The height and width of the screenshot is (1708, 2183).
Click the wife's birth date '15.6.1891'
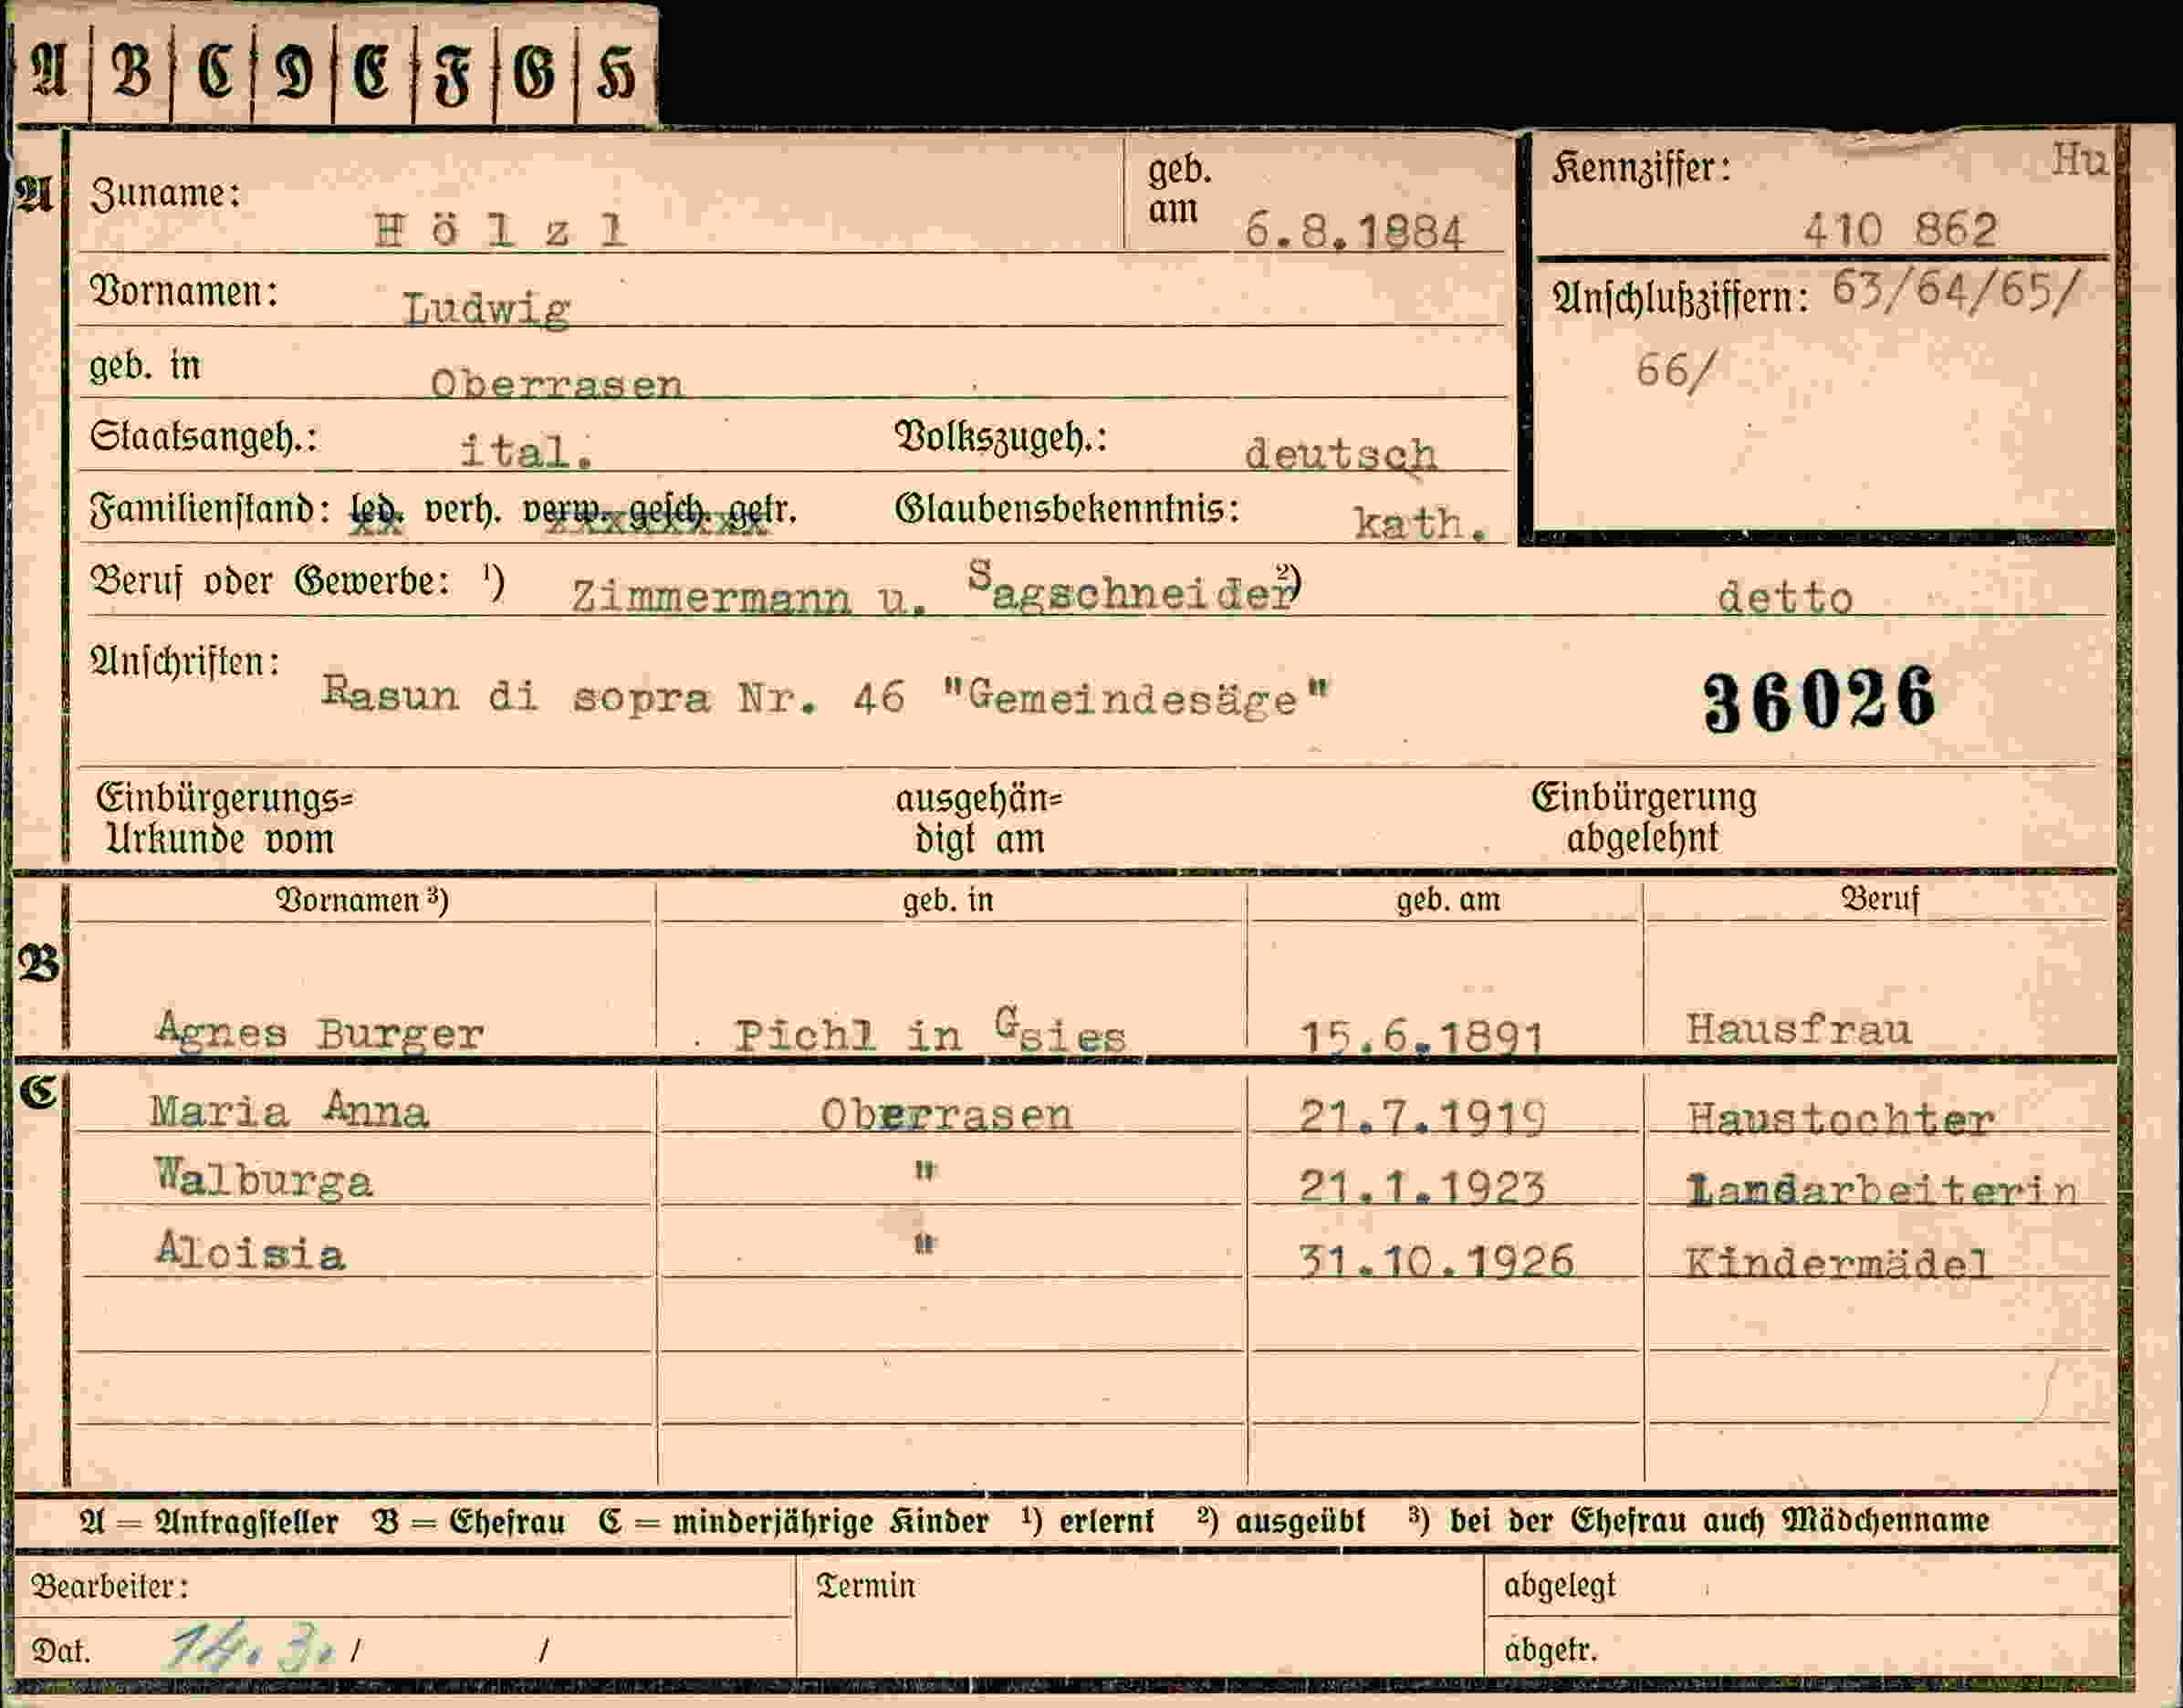coord(1421,1037)
